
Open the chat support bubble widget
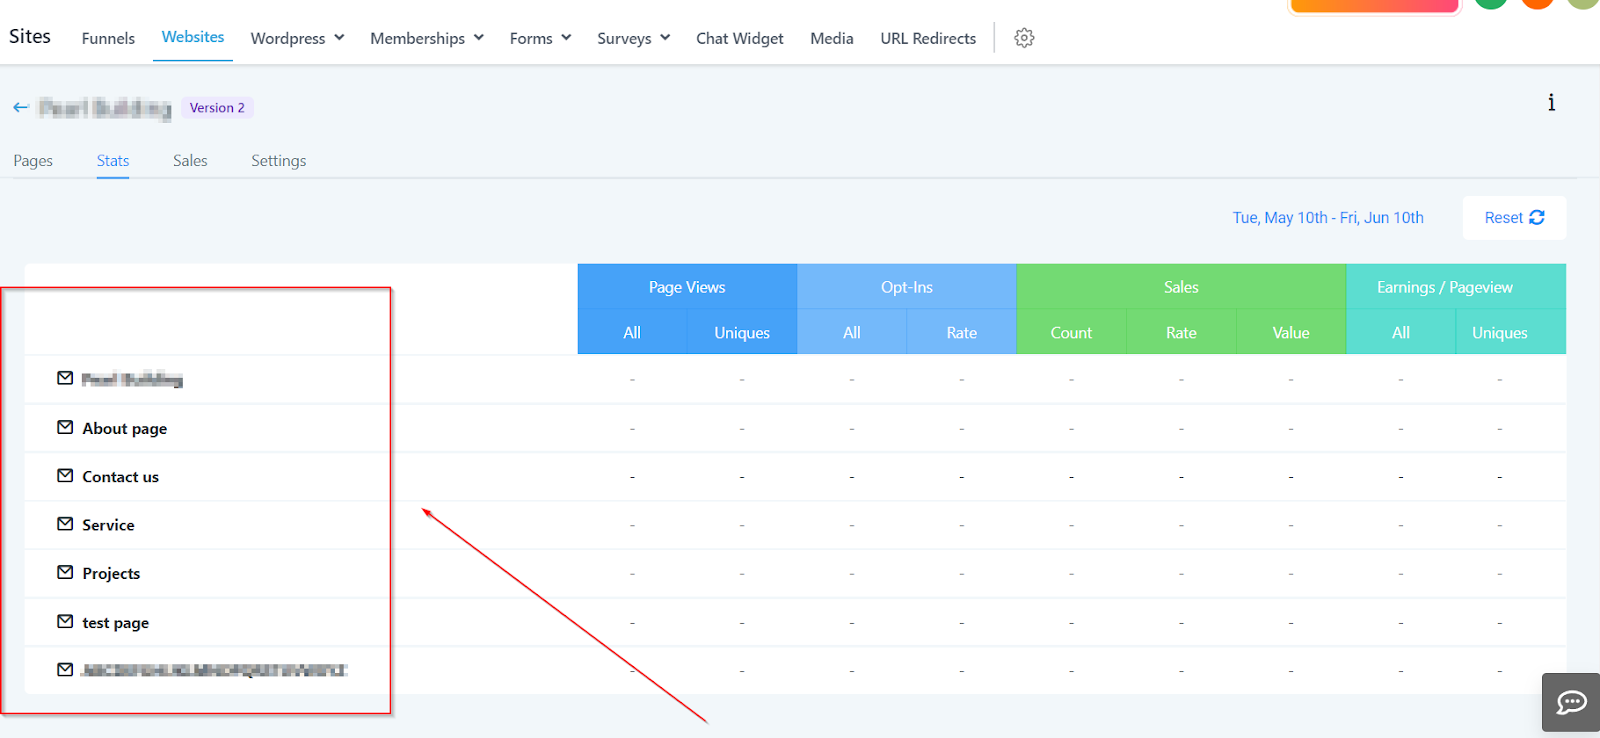(1571, 703)
